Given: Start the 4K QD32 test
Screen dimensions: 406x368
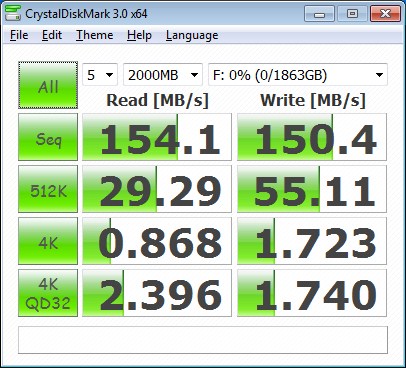Looking at the screenshot, I should tap(48, 293).
